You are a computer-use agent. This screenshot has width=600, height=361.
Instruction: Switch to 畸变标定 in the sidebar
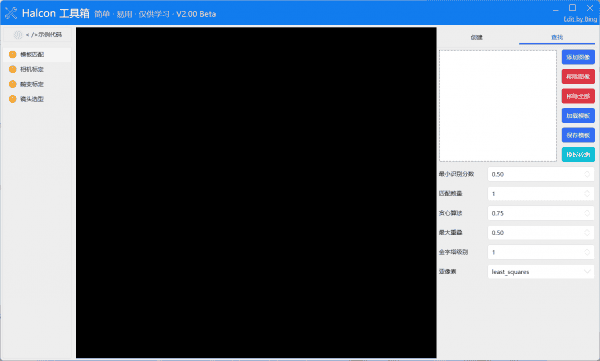pos(38,84)
